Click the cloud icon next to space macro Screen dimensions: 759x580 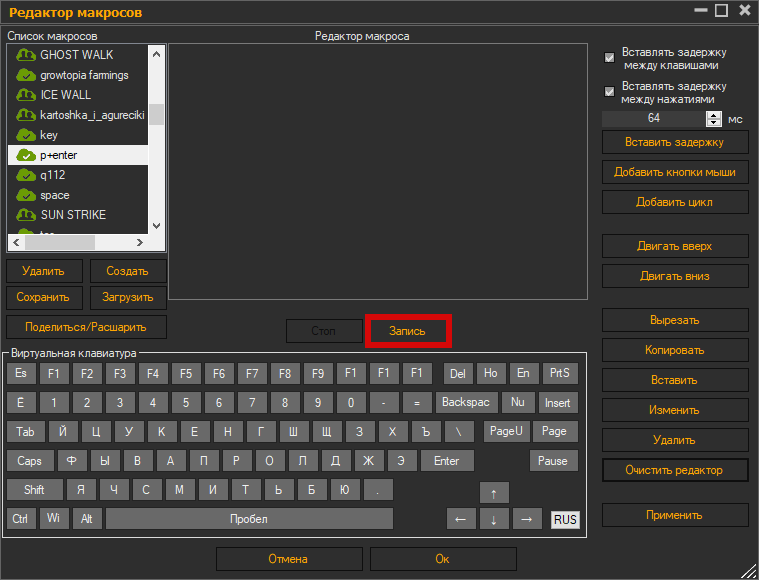point(26,195)
